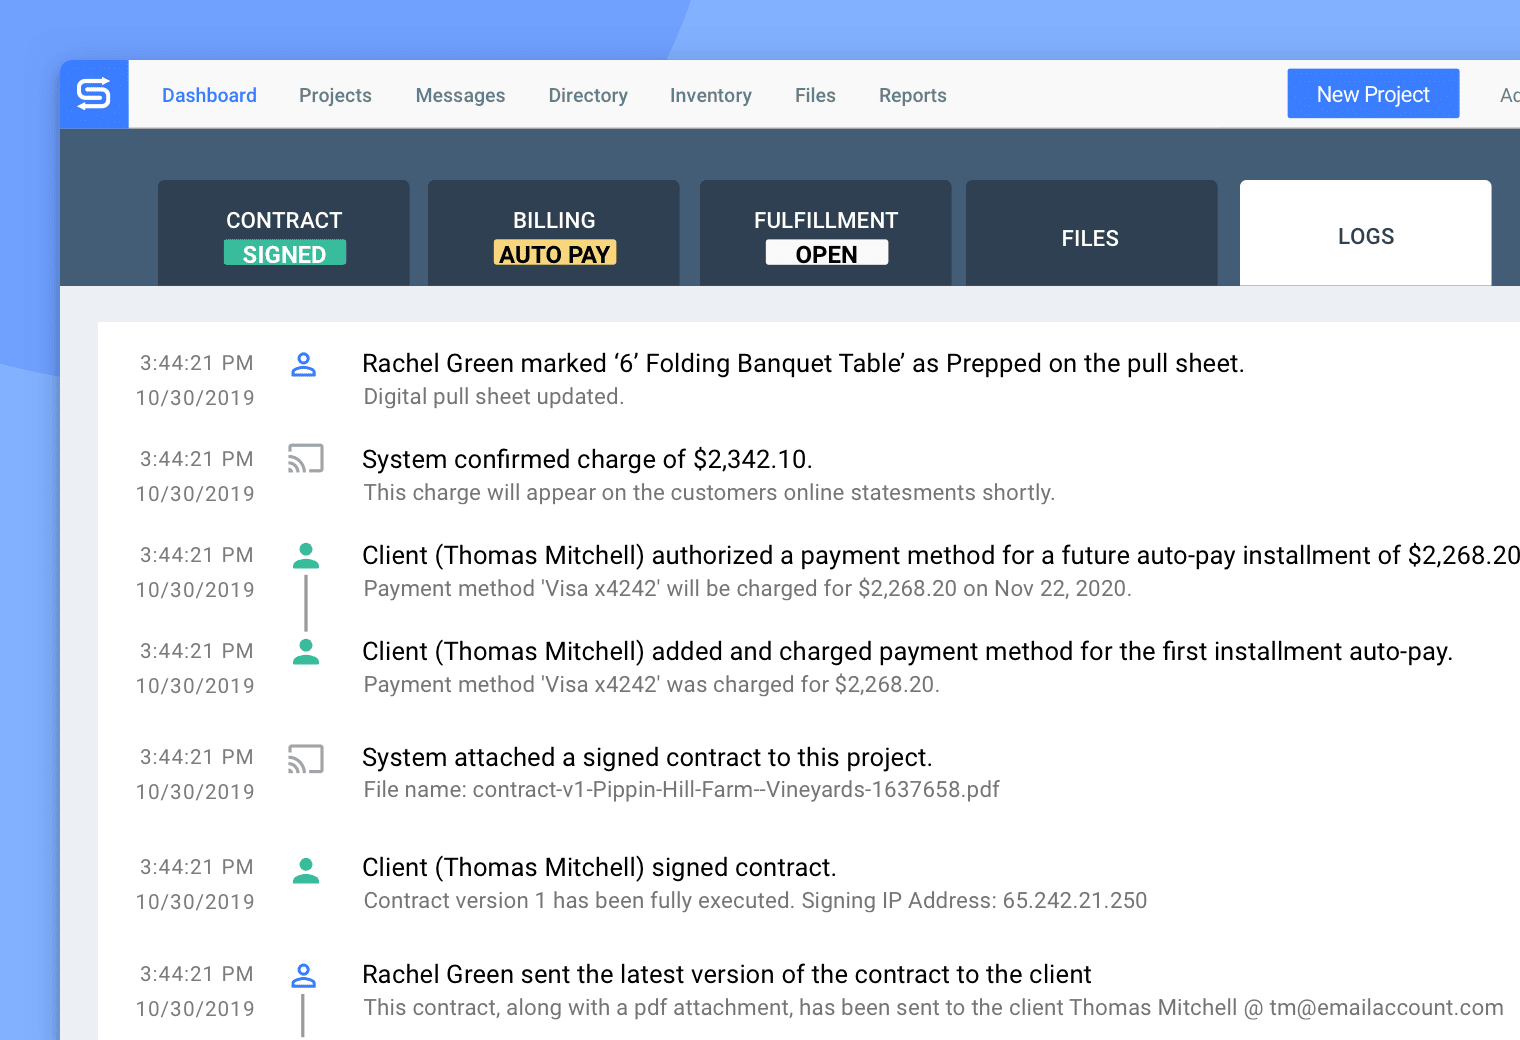Click user icon beside Folding Banquet Table entry
The height and width of the screenshot is (1040, 1520).
point(304,365)
